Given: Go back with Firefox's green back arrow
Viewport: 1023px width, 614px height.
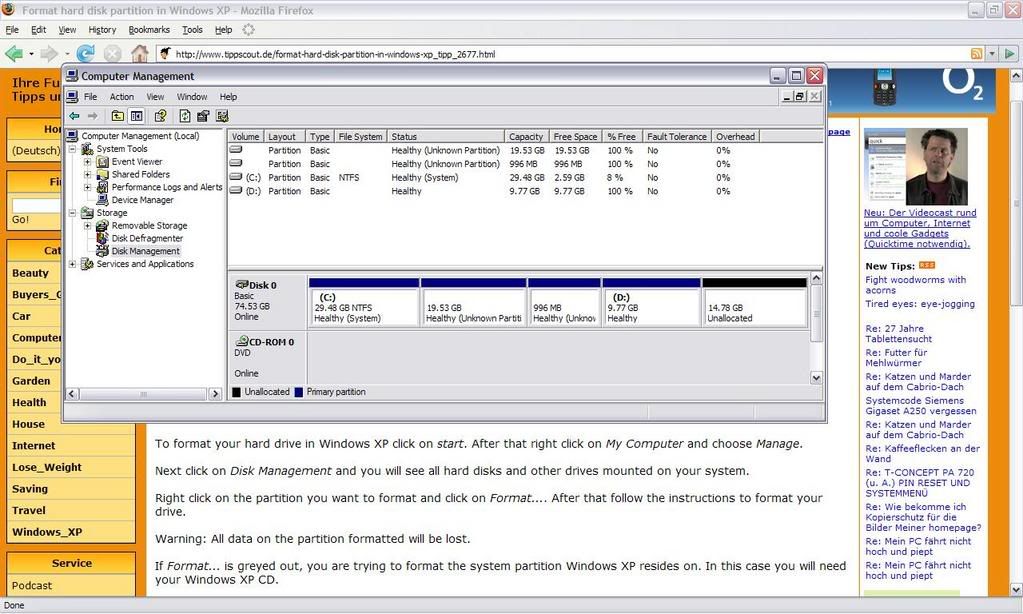Looking at the screenshot, I should [14, 54].
